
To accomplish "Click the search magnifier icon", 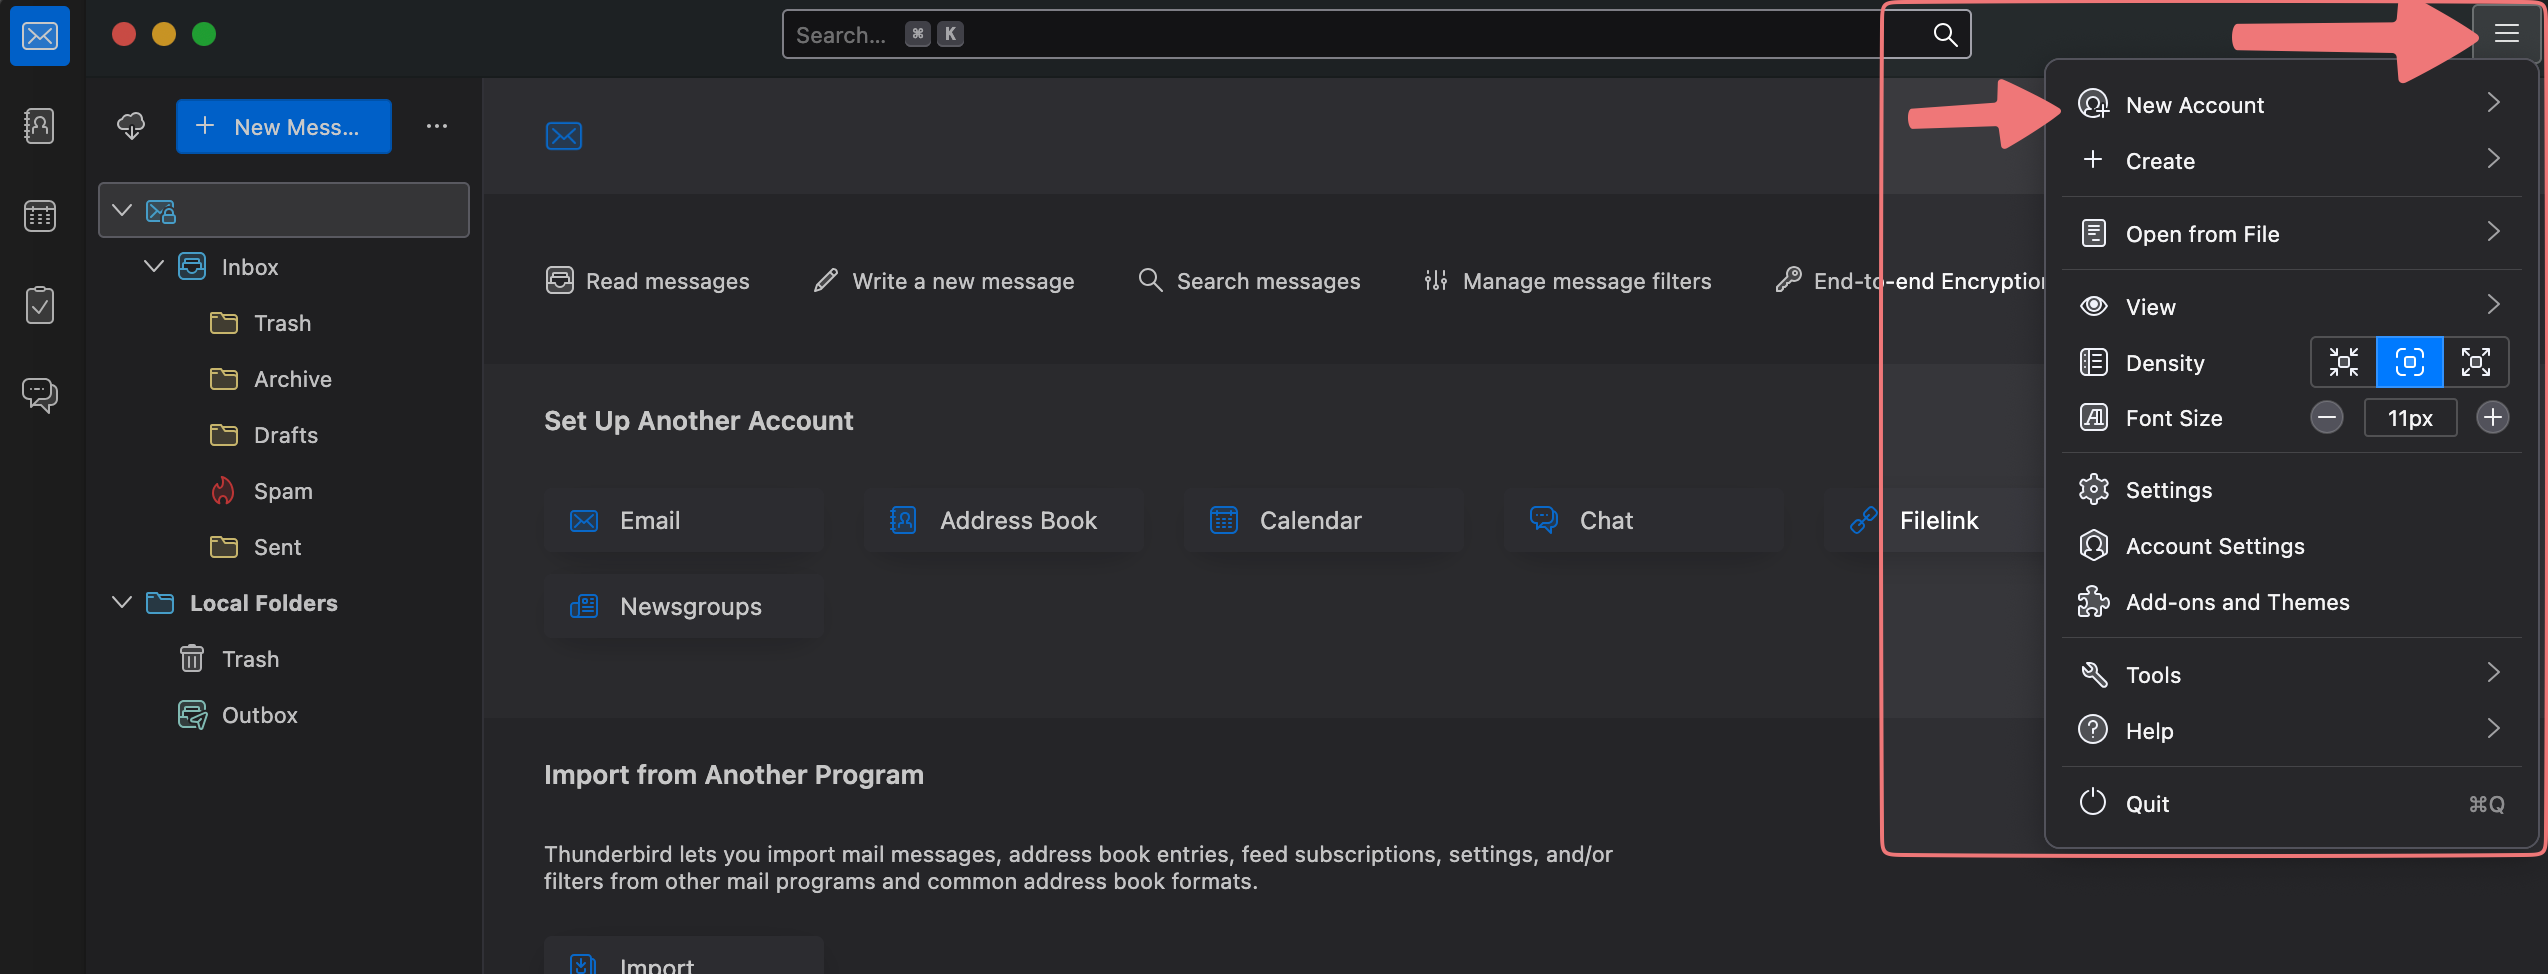I will 1945,35.
